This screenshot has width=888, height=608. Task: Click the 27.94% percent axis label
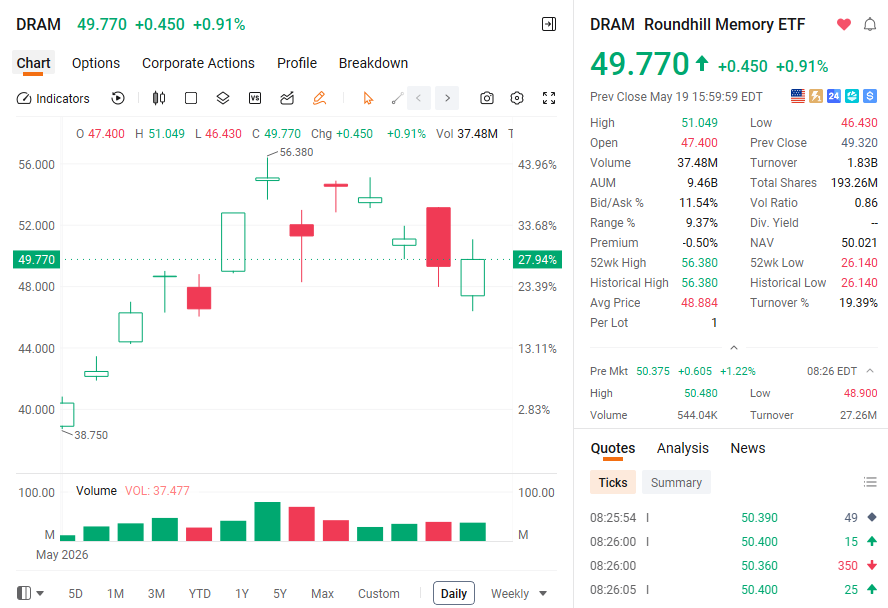[537, 260]
